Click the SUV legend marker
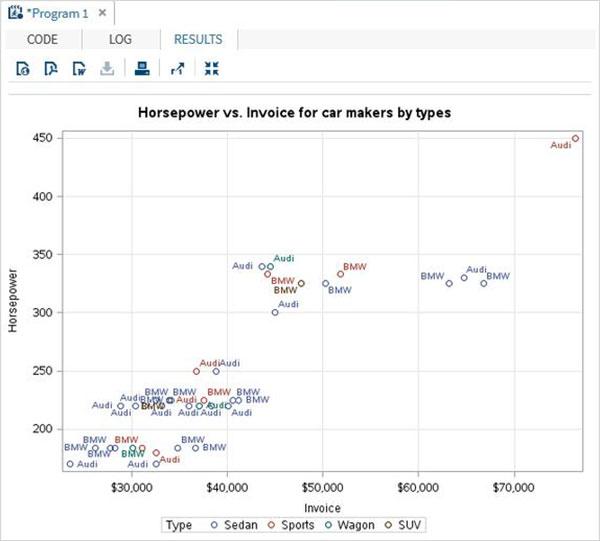 point(388,525)
